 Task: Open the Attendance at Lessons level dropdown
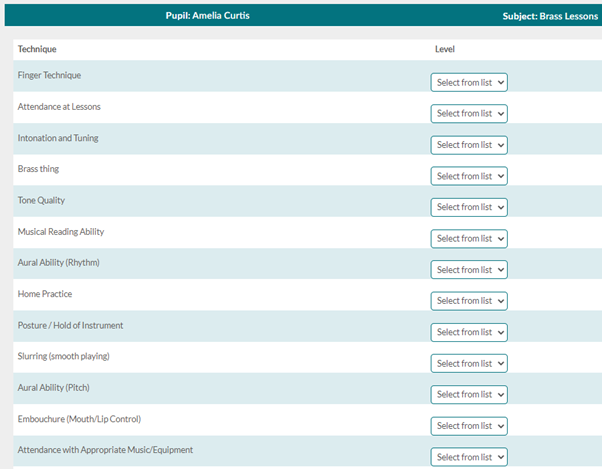[469, 114]
